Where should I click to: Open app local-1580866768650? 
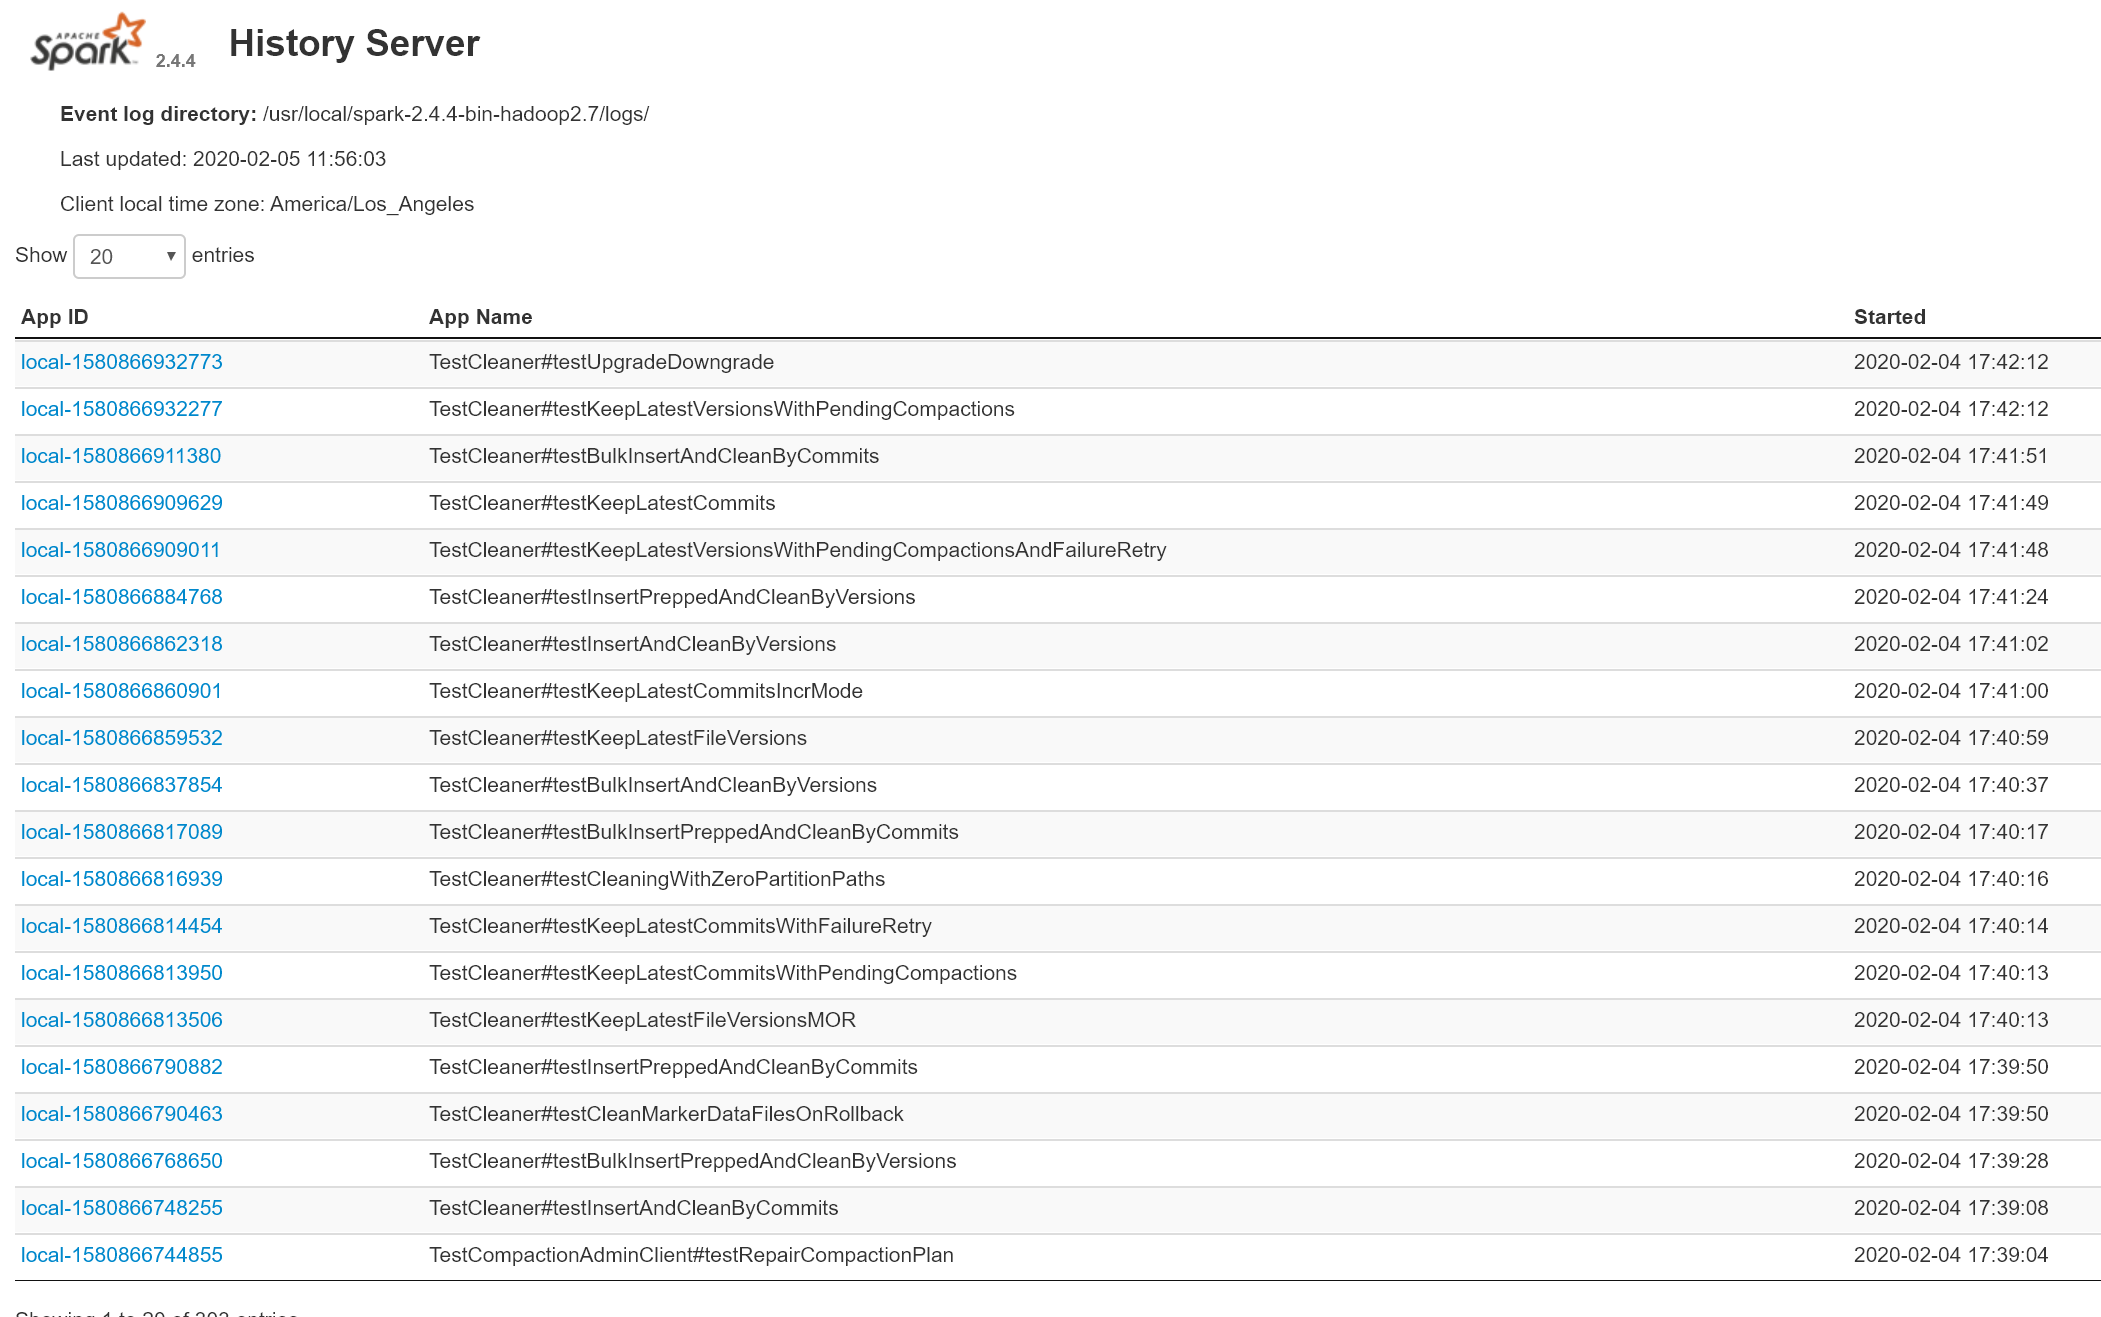[x=122, y=1161]
